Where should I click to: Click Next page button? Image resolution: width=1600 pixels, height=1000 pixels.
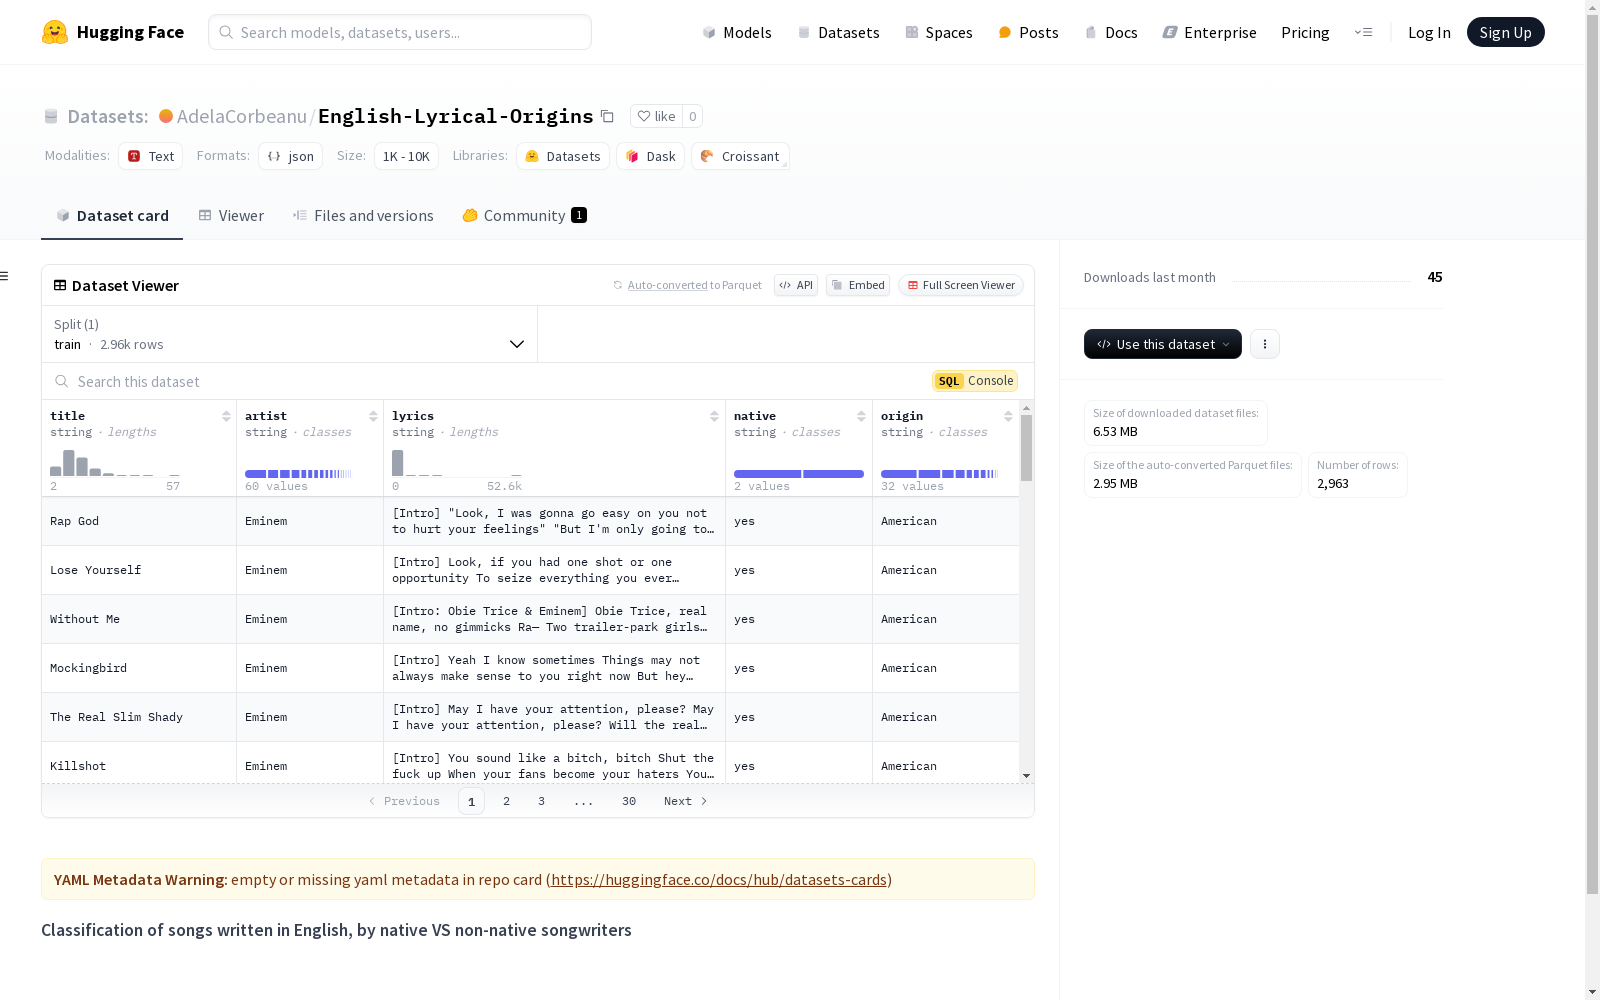[686, 801]
